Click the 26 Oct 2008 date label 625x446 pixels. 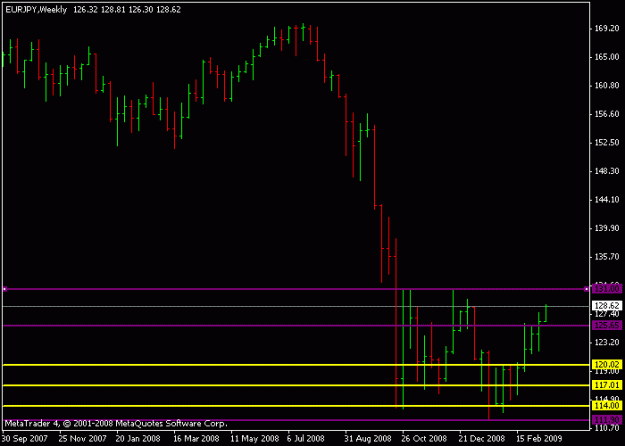pyautogui.click(x=426, y=439)
